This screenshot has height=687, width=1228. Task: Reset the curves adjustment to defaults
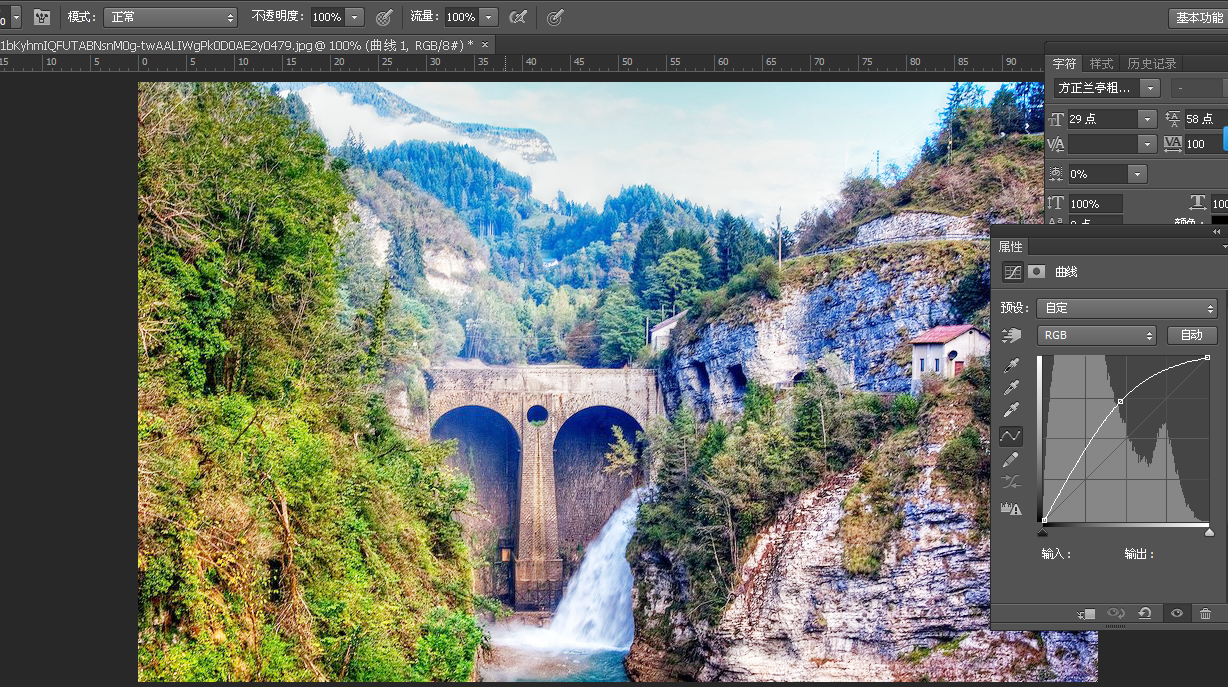[1146, 613]
